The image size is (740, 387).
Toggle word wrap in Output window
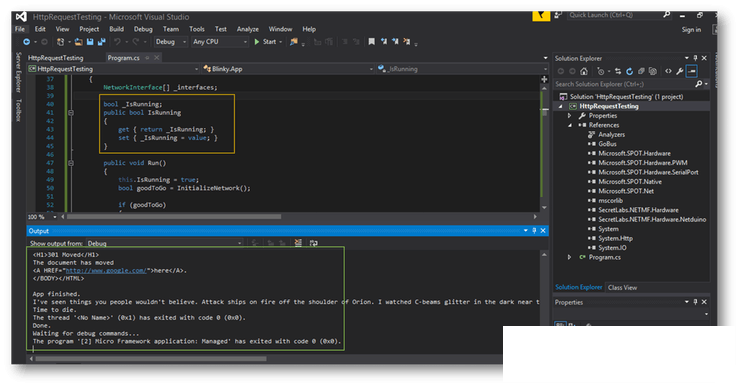[x=313, y=243]
